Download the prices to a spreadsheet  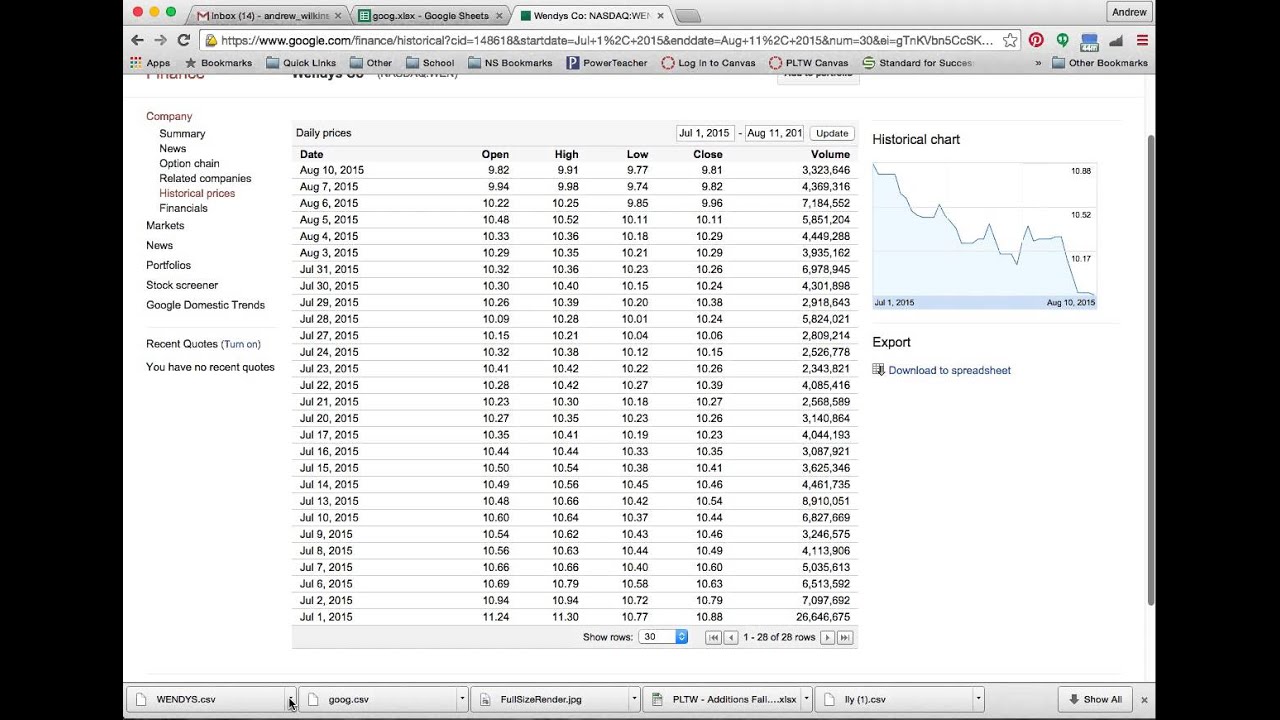click(949, 370)
